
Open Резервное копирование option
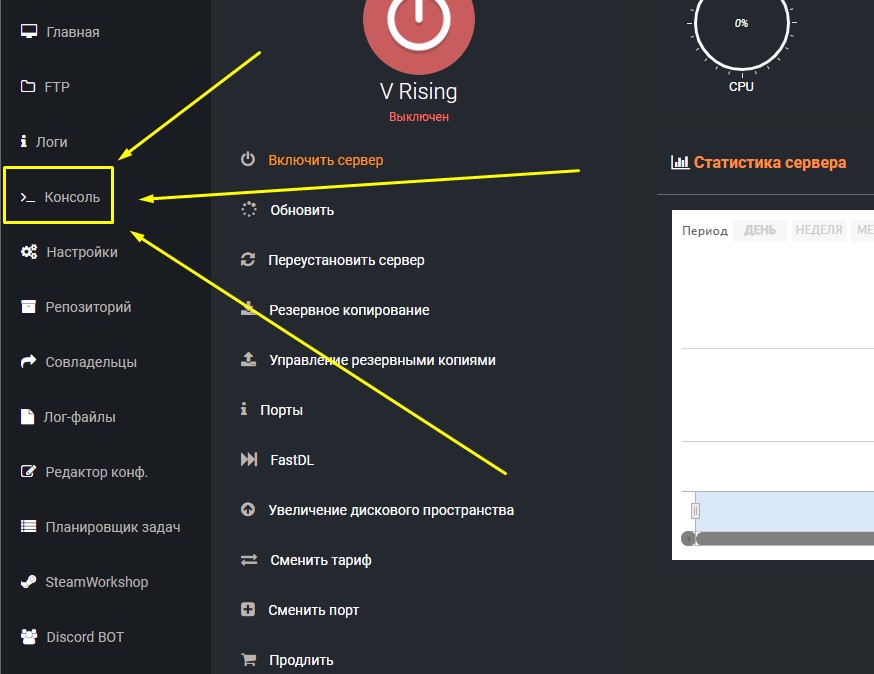349,310
